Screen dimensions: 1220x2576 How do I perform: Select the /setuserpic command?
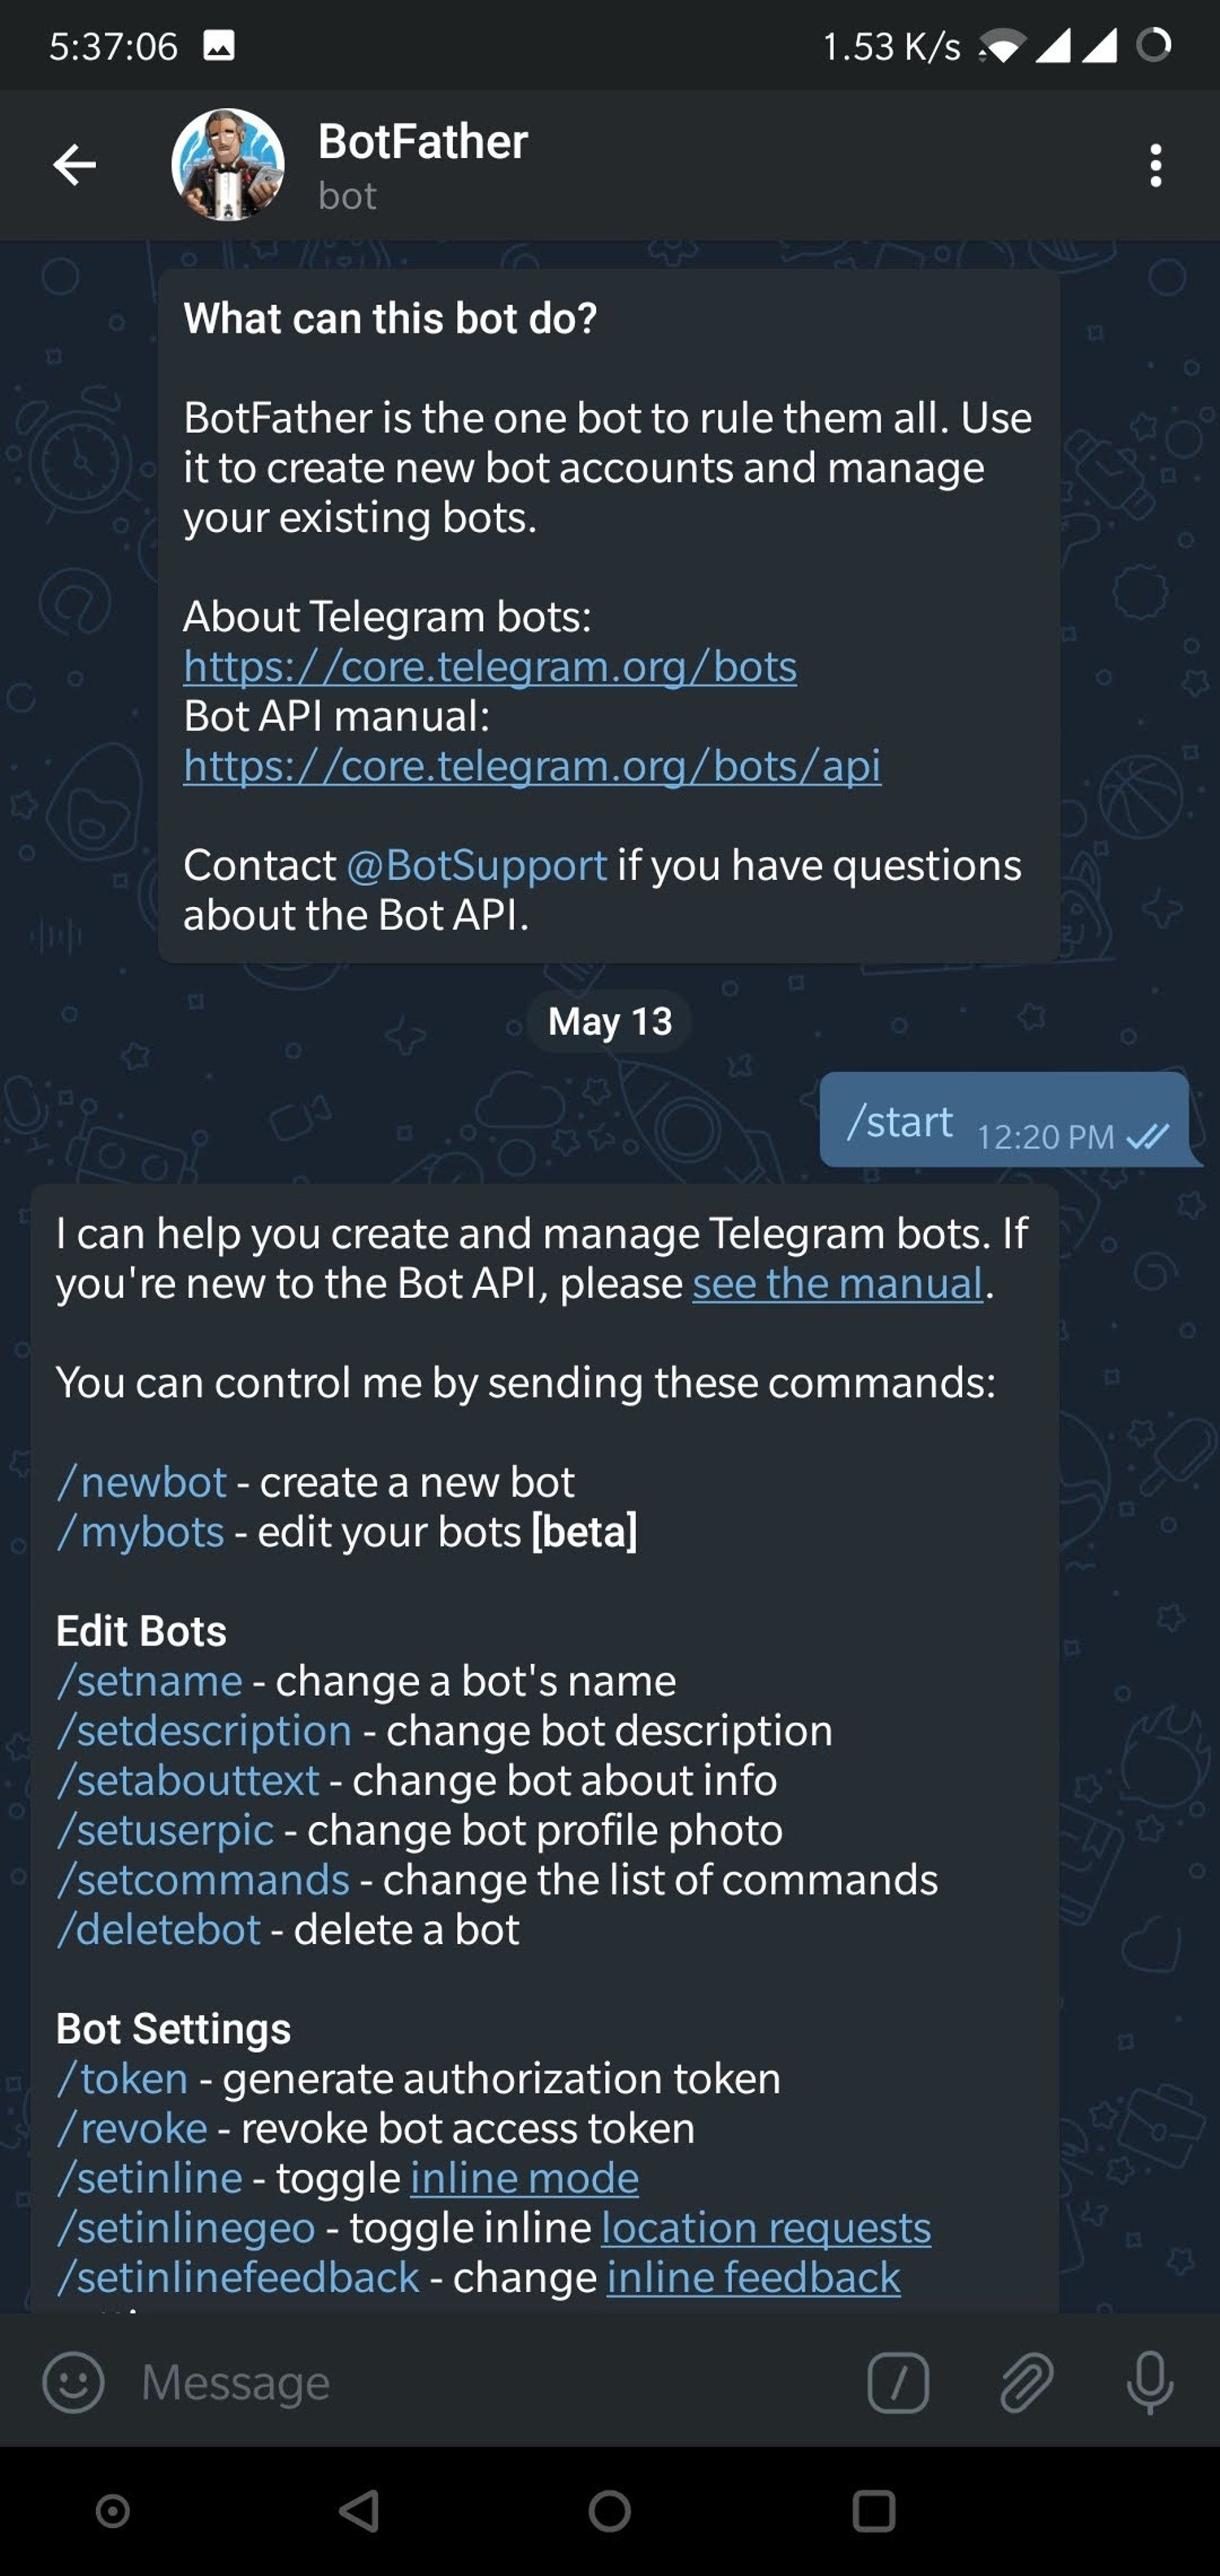click(x=166, y=1831)
